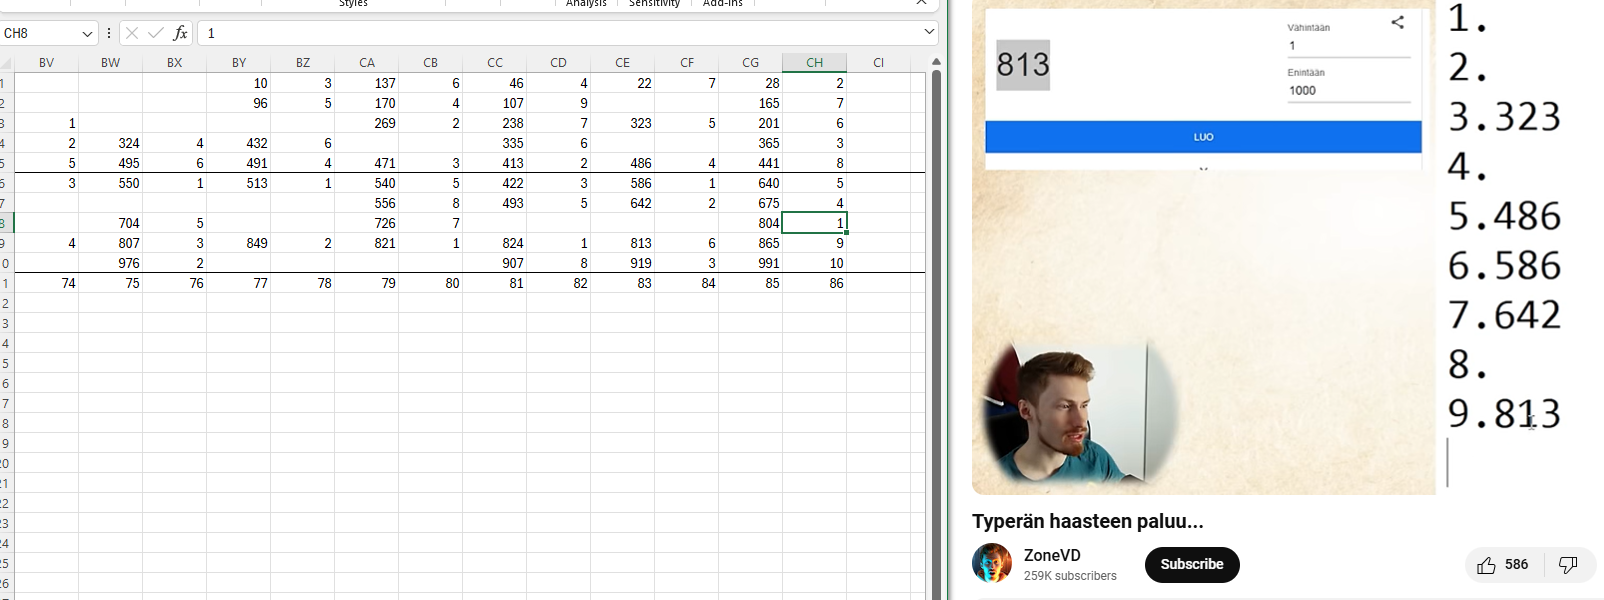Click the cell containing 495
This screenshot has width=1604, height=600.
tap(110, 163)
